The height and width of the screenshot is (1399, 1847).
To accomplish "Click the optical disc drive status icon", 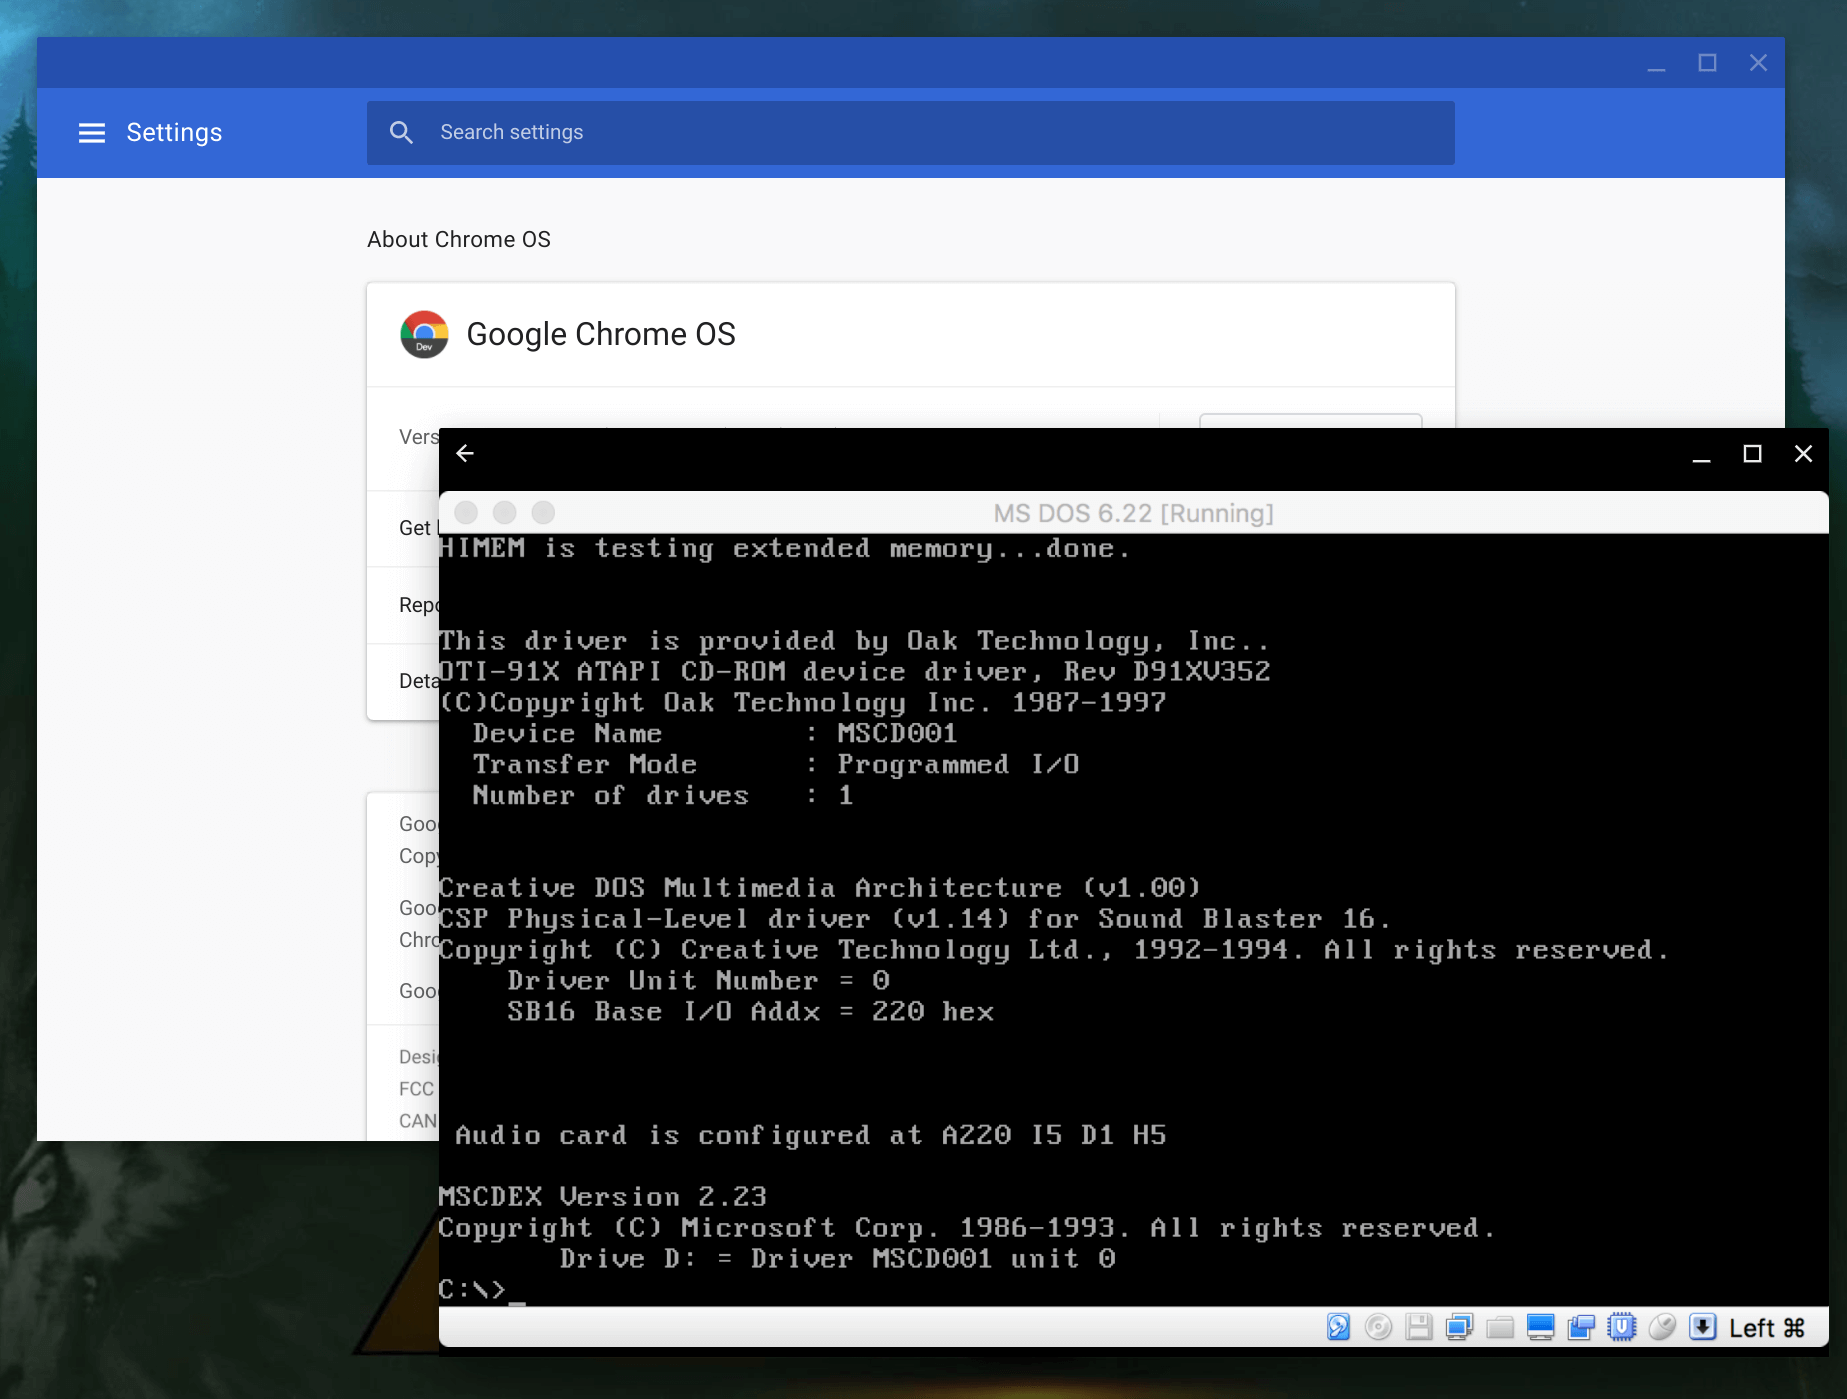I will [1379, 1327].
